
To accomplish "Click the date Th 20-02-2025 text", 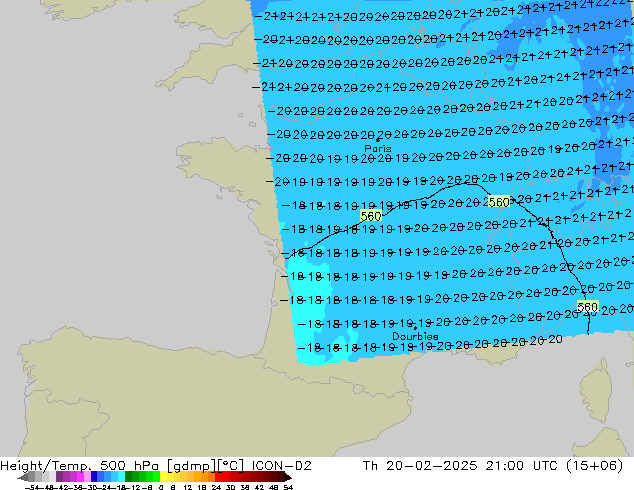I will [420, 466].
